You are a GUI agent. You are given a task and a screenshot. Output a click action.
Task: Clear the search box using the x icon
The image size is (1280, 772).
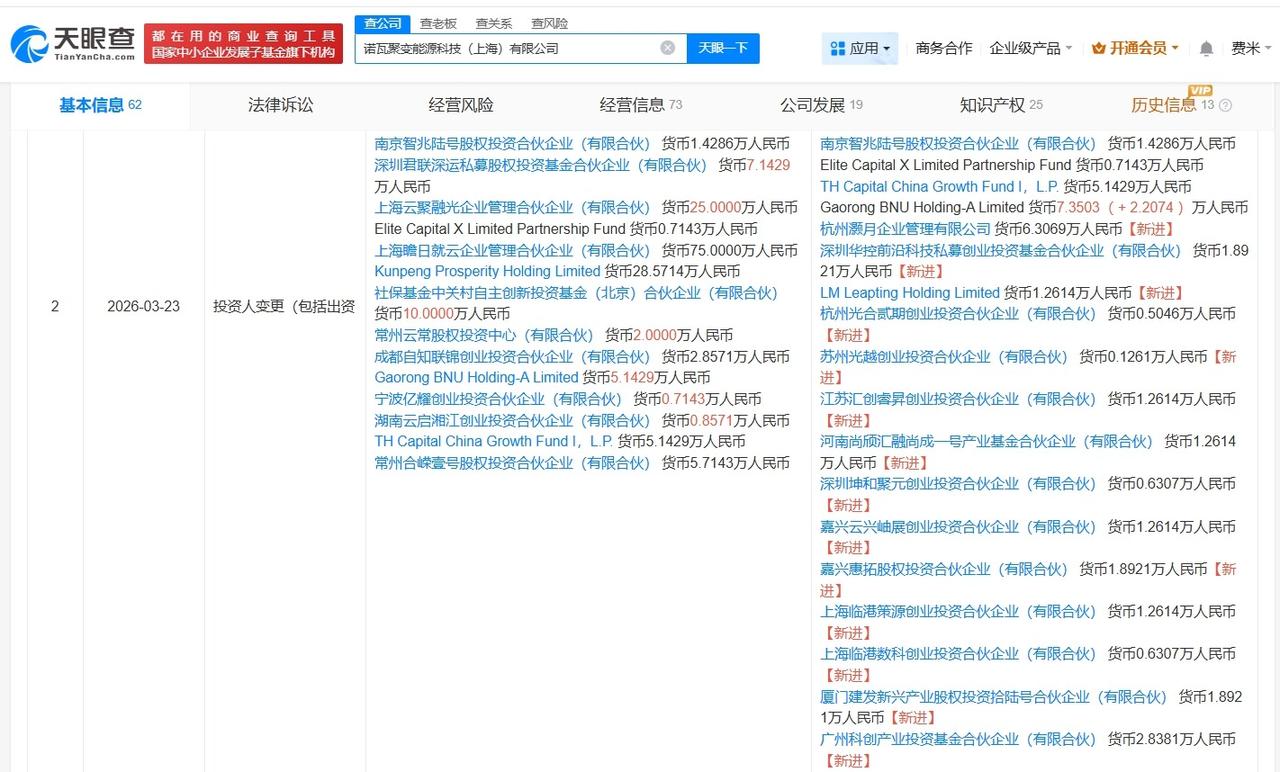pyautogui.click(x=667, y=47)
